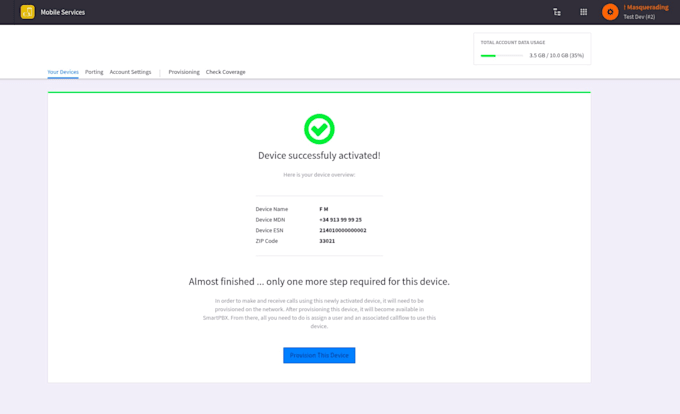Open the account tree icon in header
Viewport: 680px width, 414px height.
[x=557, y=12]
